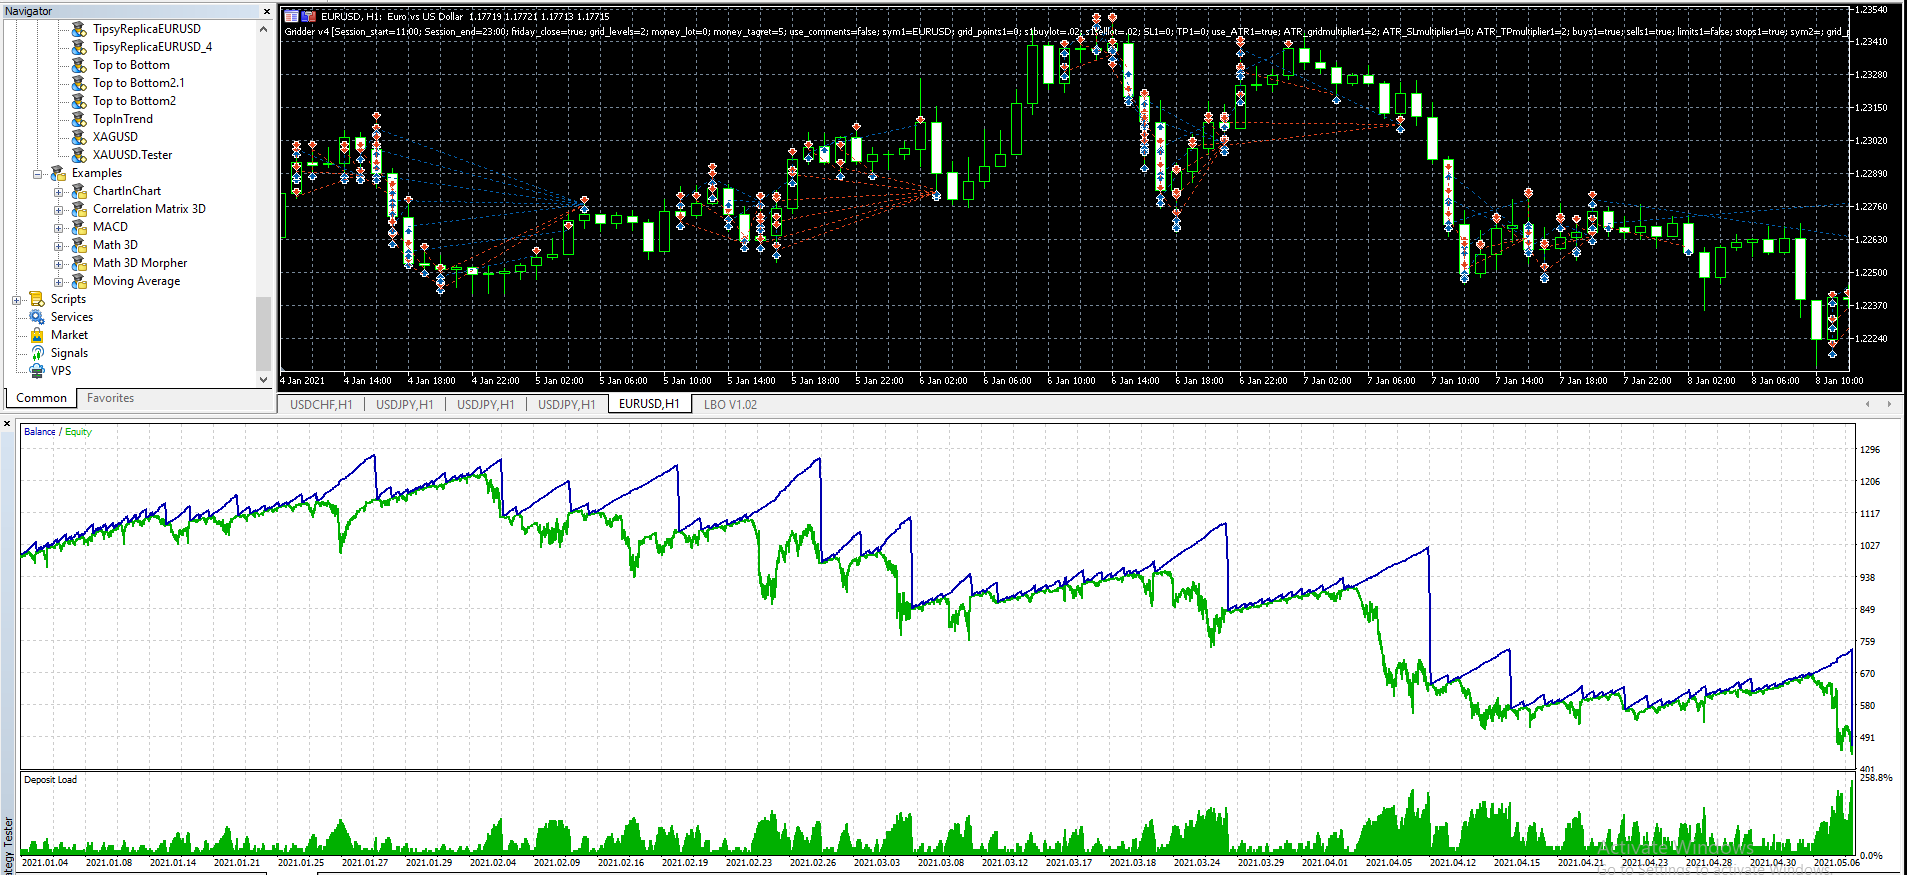Viewport: 1907px width, 875px height.
Task: Click the Deposit Load label
Action: click(50, 780)
